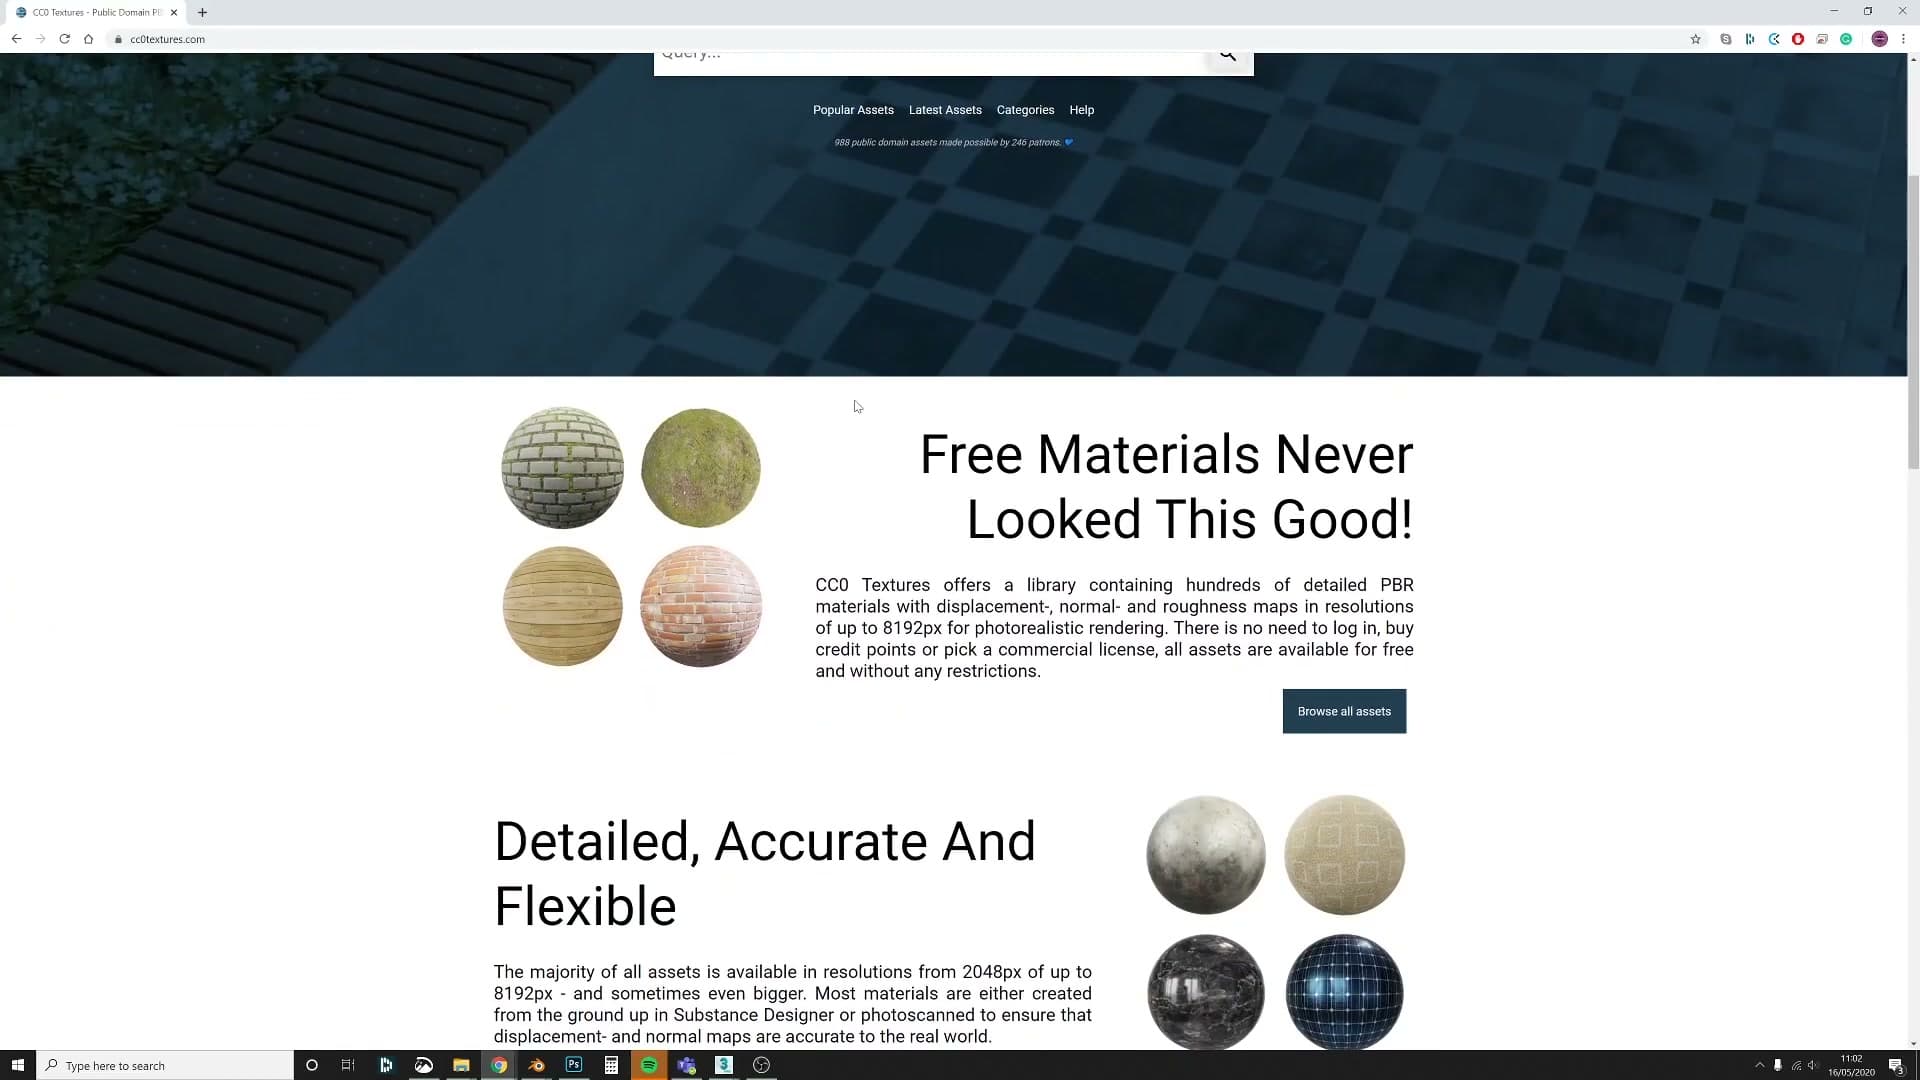Open Task View on the taskbar
This screenshot has height=1080, width=1920.
(x=348, y=1065)
